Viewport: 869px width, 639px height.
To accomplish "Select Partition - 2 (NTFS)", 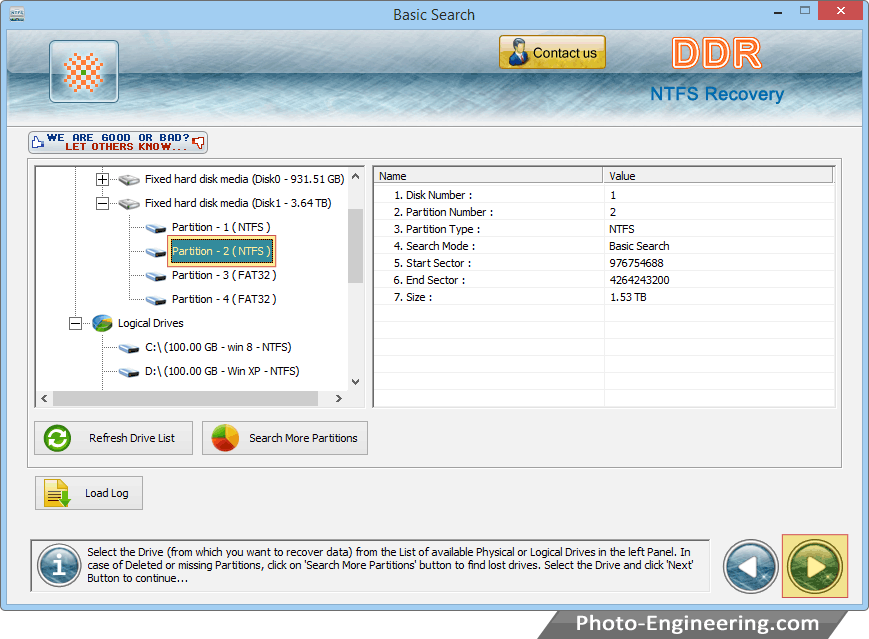I will (x=221, y=251).
